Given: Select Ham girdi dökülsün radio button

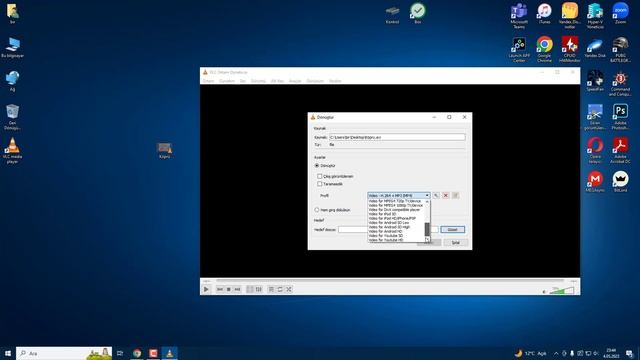Looking at the screenshot, I should coord(317,210).
